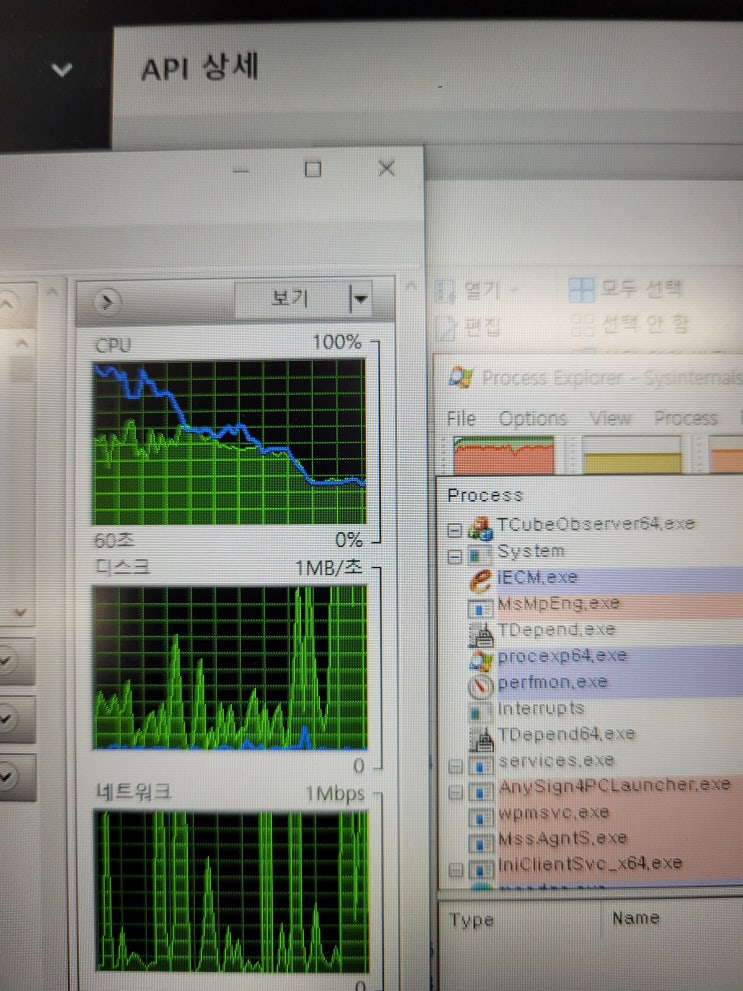Select the TDepend.exe process row

coord(556,631)
